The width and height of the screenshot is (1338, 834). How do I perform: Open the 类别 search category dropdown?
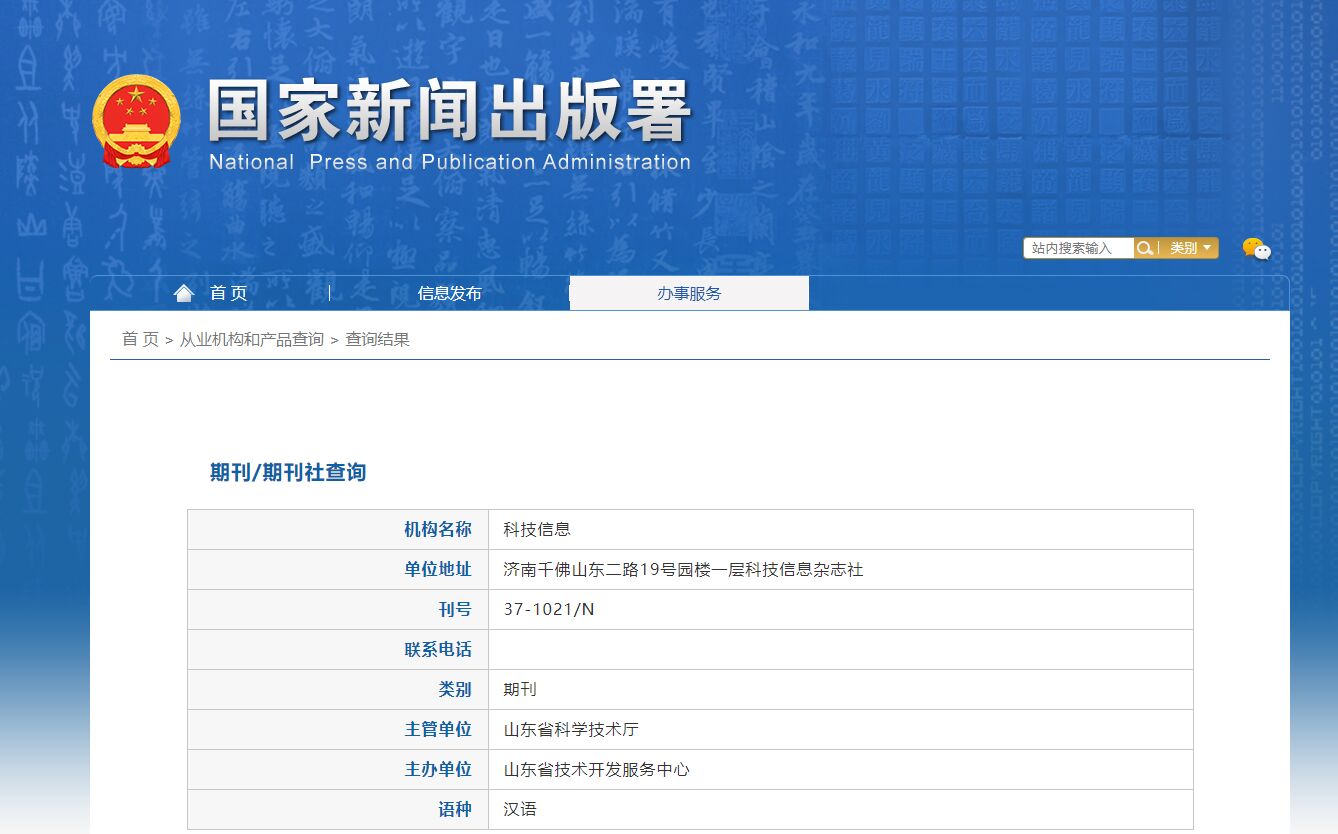1189,248
